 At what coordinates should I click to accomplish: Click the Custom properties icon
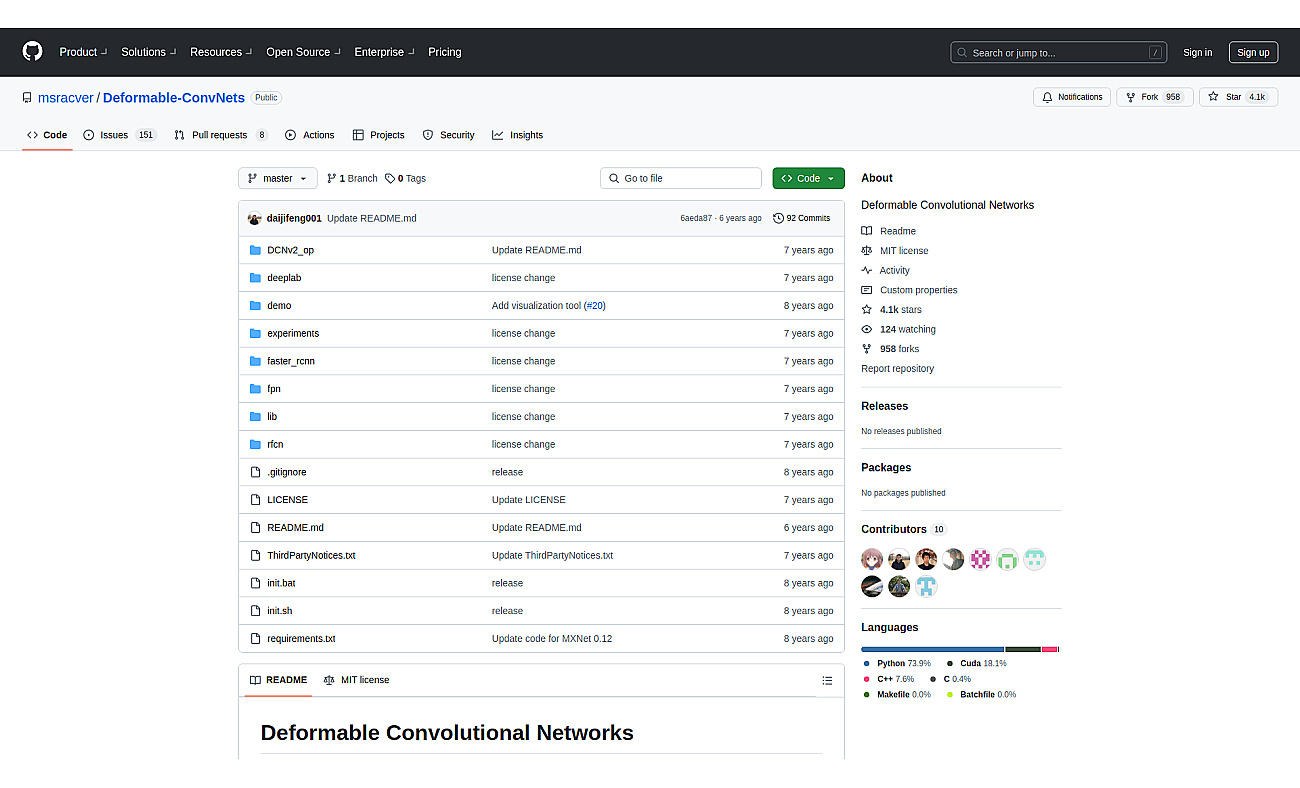(867, 290)
